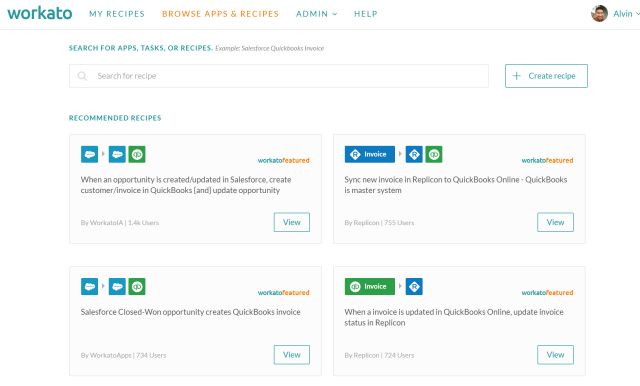View the invoice updated in QuickBooks Online recipe
Viewport: 640px width, 386px height.
pyautogui.click(x=555, y=355)
